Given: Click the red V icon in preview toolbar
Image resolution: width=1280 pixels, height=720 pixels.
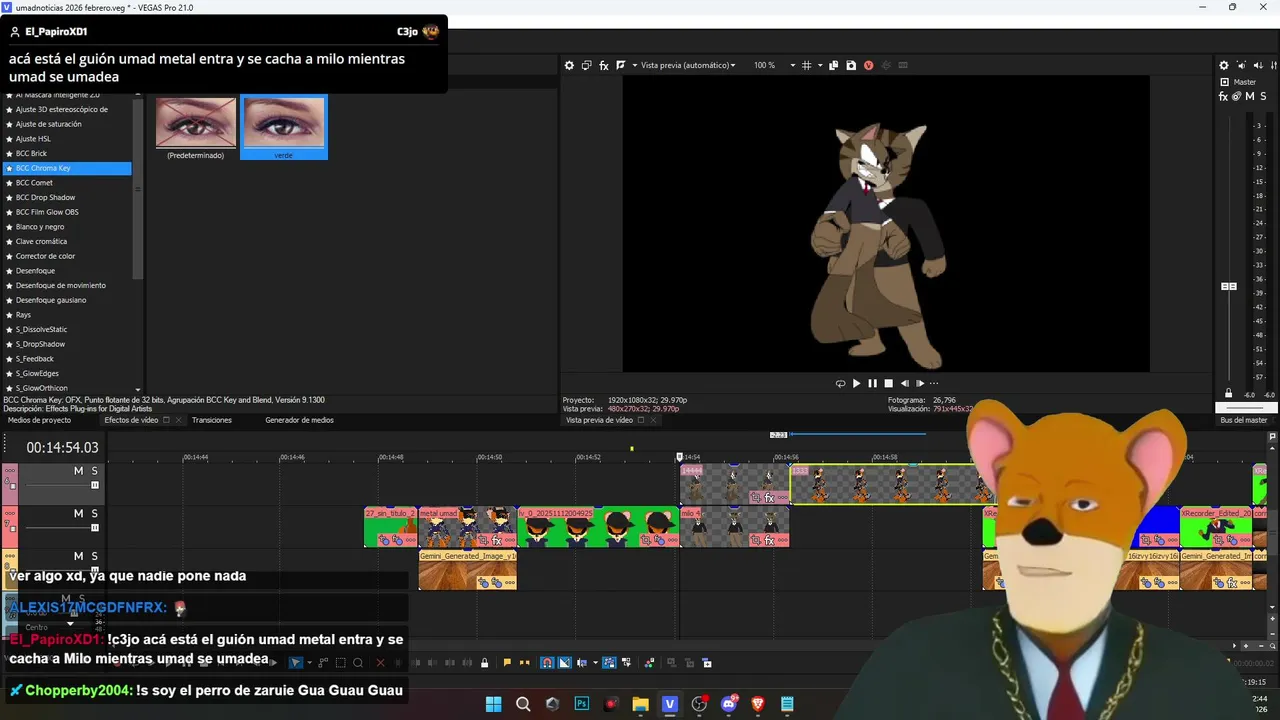Looking at the screenshot, I should 868,65.
